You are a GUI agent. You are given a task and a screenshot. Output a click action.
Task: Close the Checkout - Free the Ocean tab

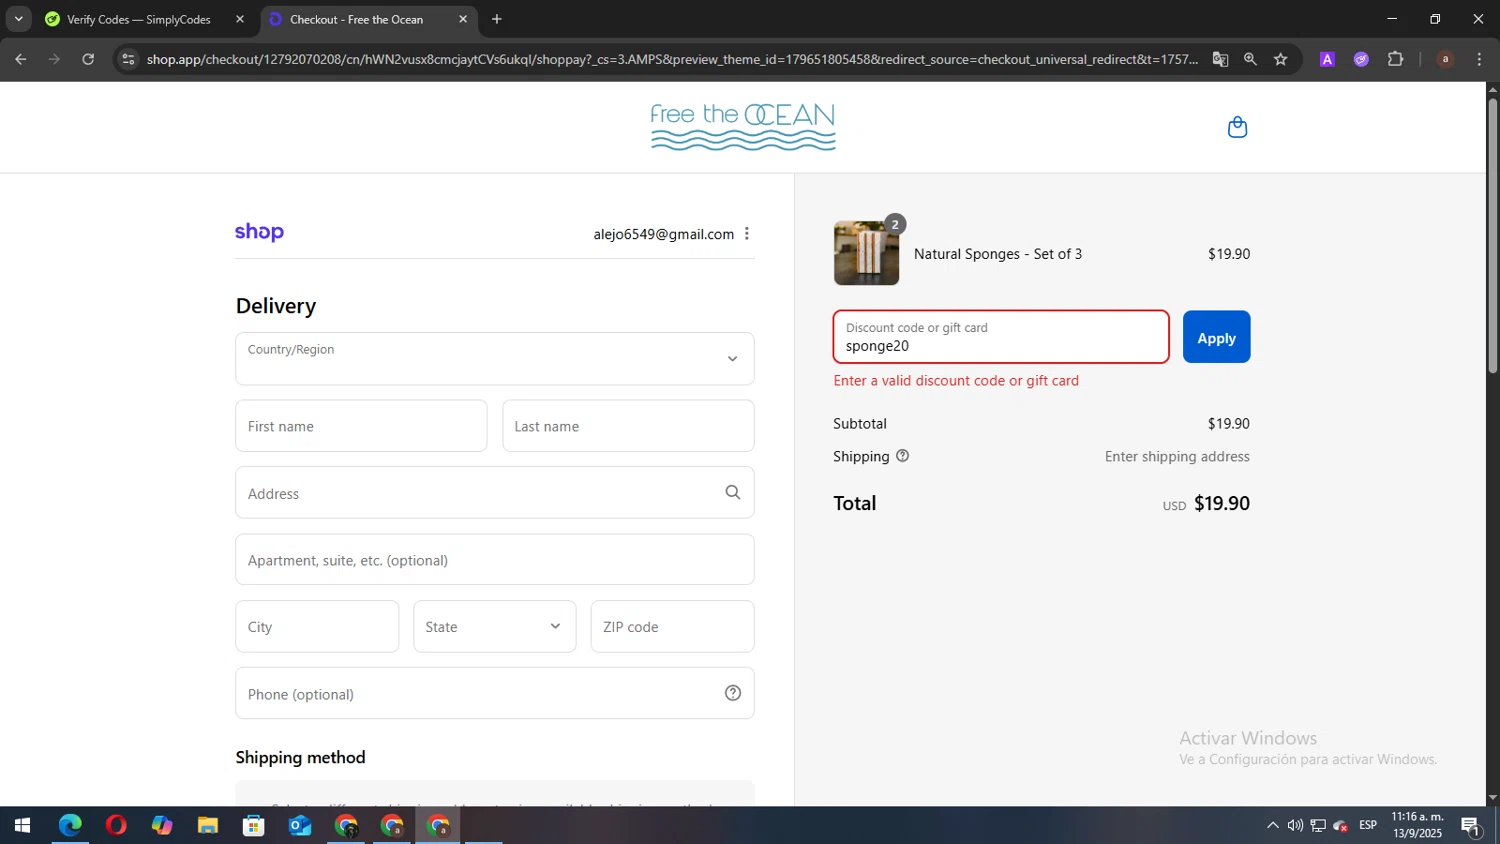click(463, 19)
